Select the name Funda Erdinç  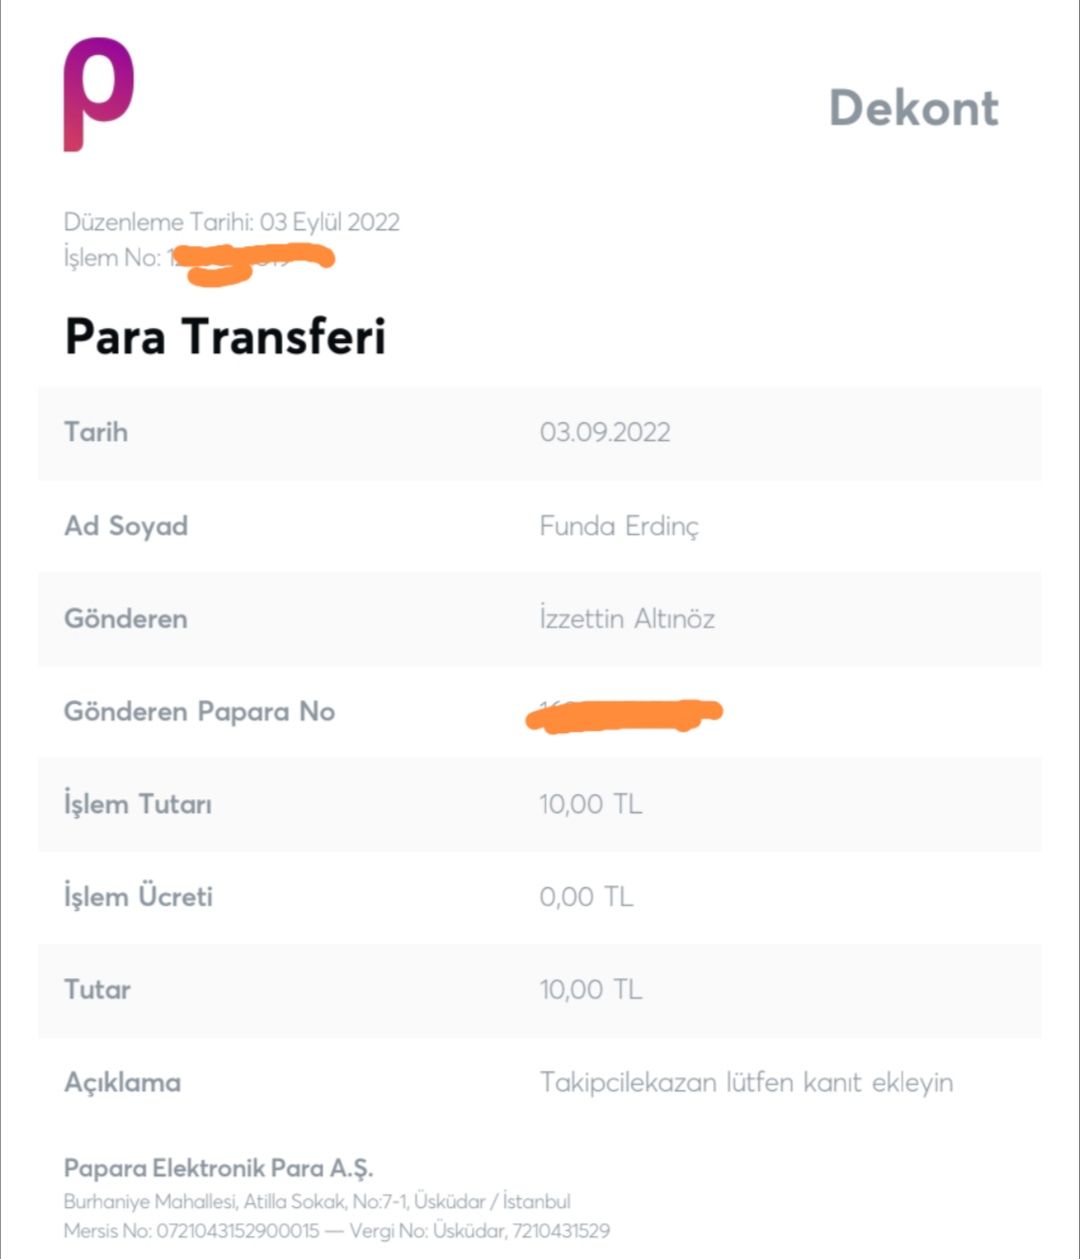coord(619,526)
